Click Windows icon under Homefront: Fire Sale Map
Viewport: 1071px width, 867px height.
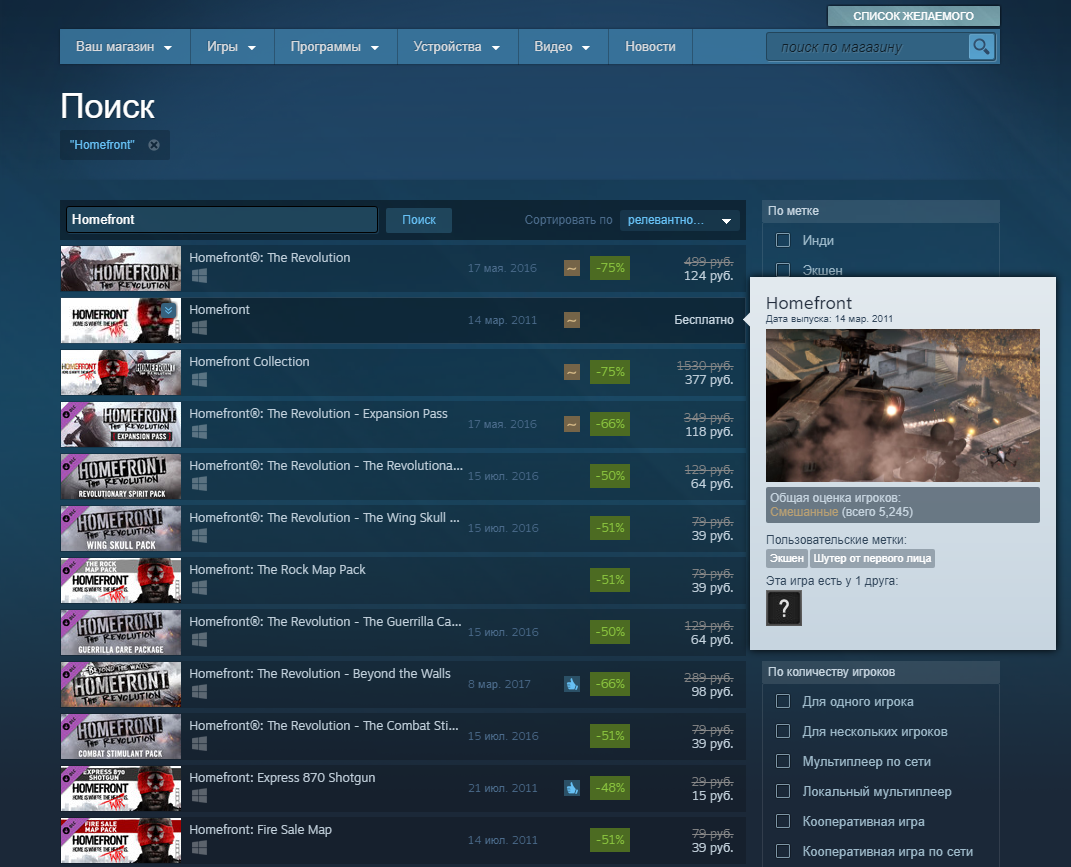[199, 847]
